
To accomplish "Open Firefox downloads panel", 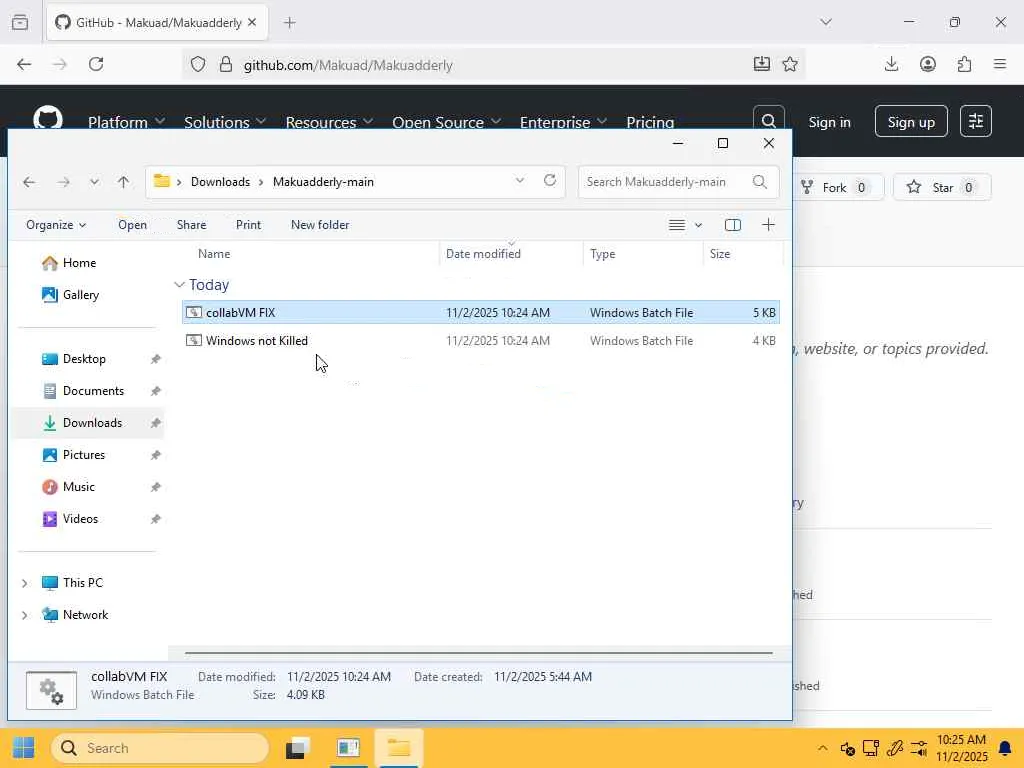I will 891,64.
